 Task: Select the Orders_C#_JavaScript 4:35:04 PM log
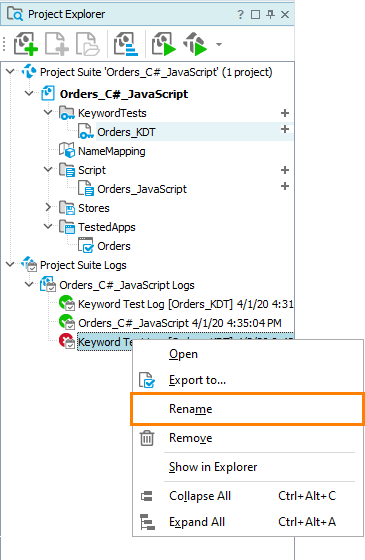click(x=180, y=322)
